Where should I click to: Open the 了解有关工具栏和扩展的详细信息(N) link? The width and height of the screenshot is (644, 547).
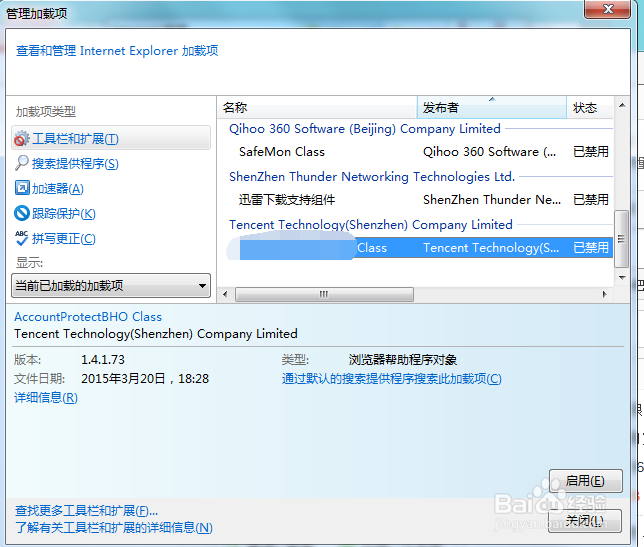114,527
